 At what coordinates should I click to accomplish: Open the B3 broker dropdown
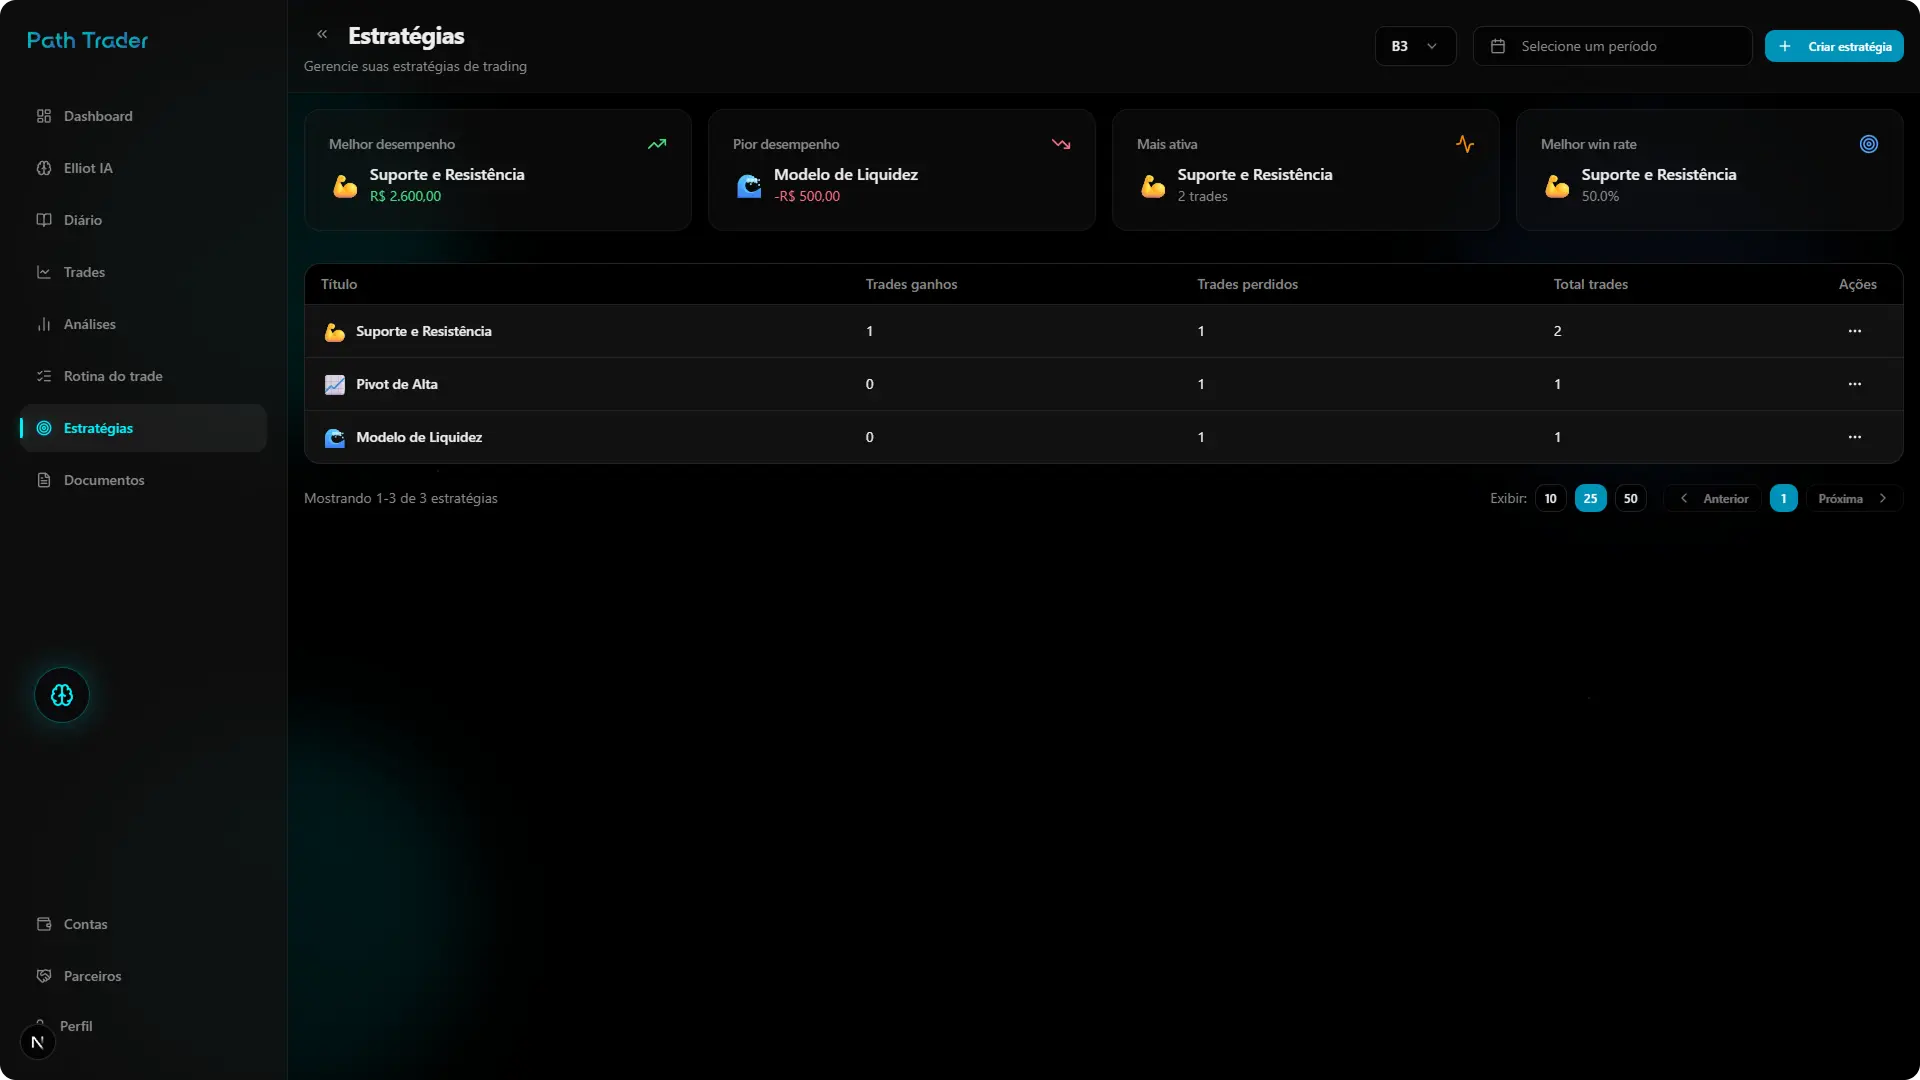coord(1415,45)
